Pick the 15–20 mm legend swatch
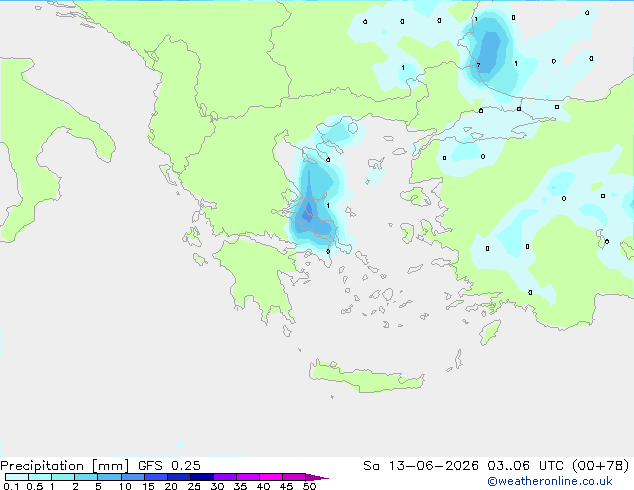 pyautogui.click(x=156, y=477)
